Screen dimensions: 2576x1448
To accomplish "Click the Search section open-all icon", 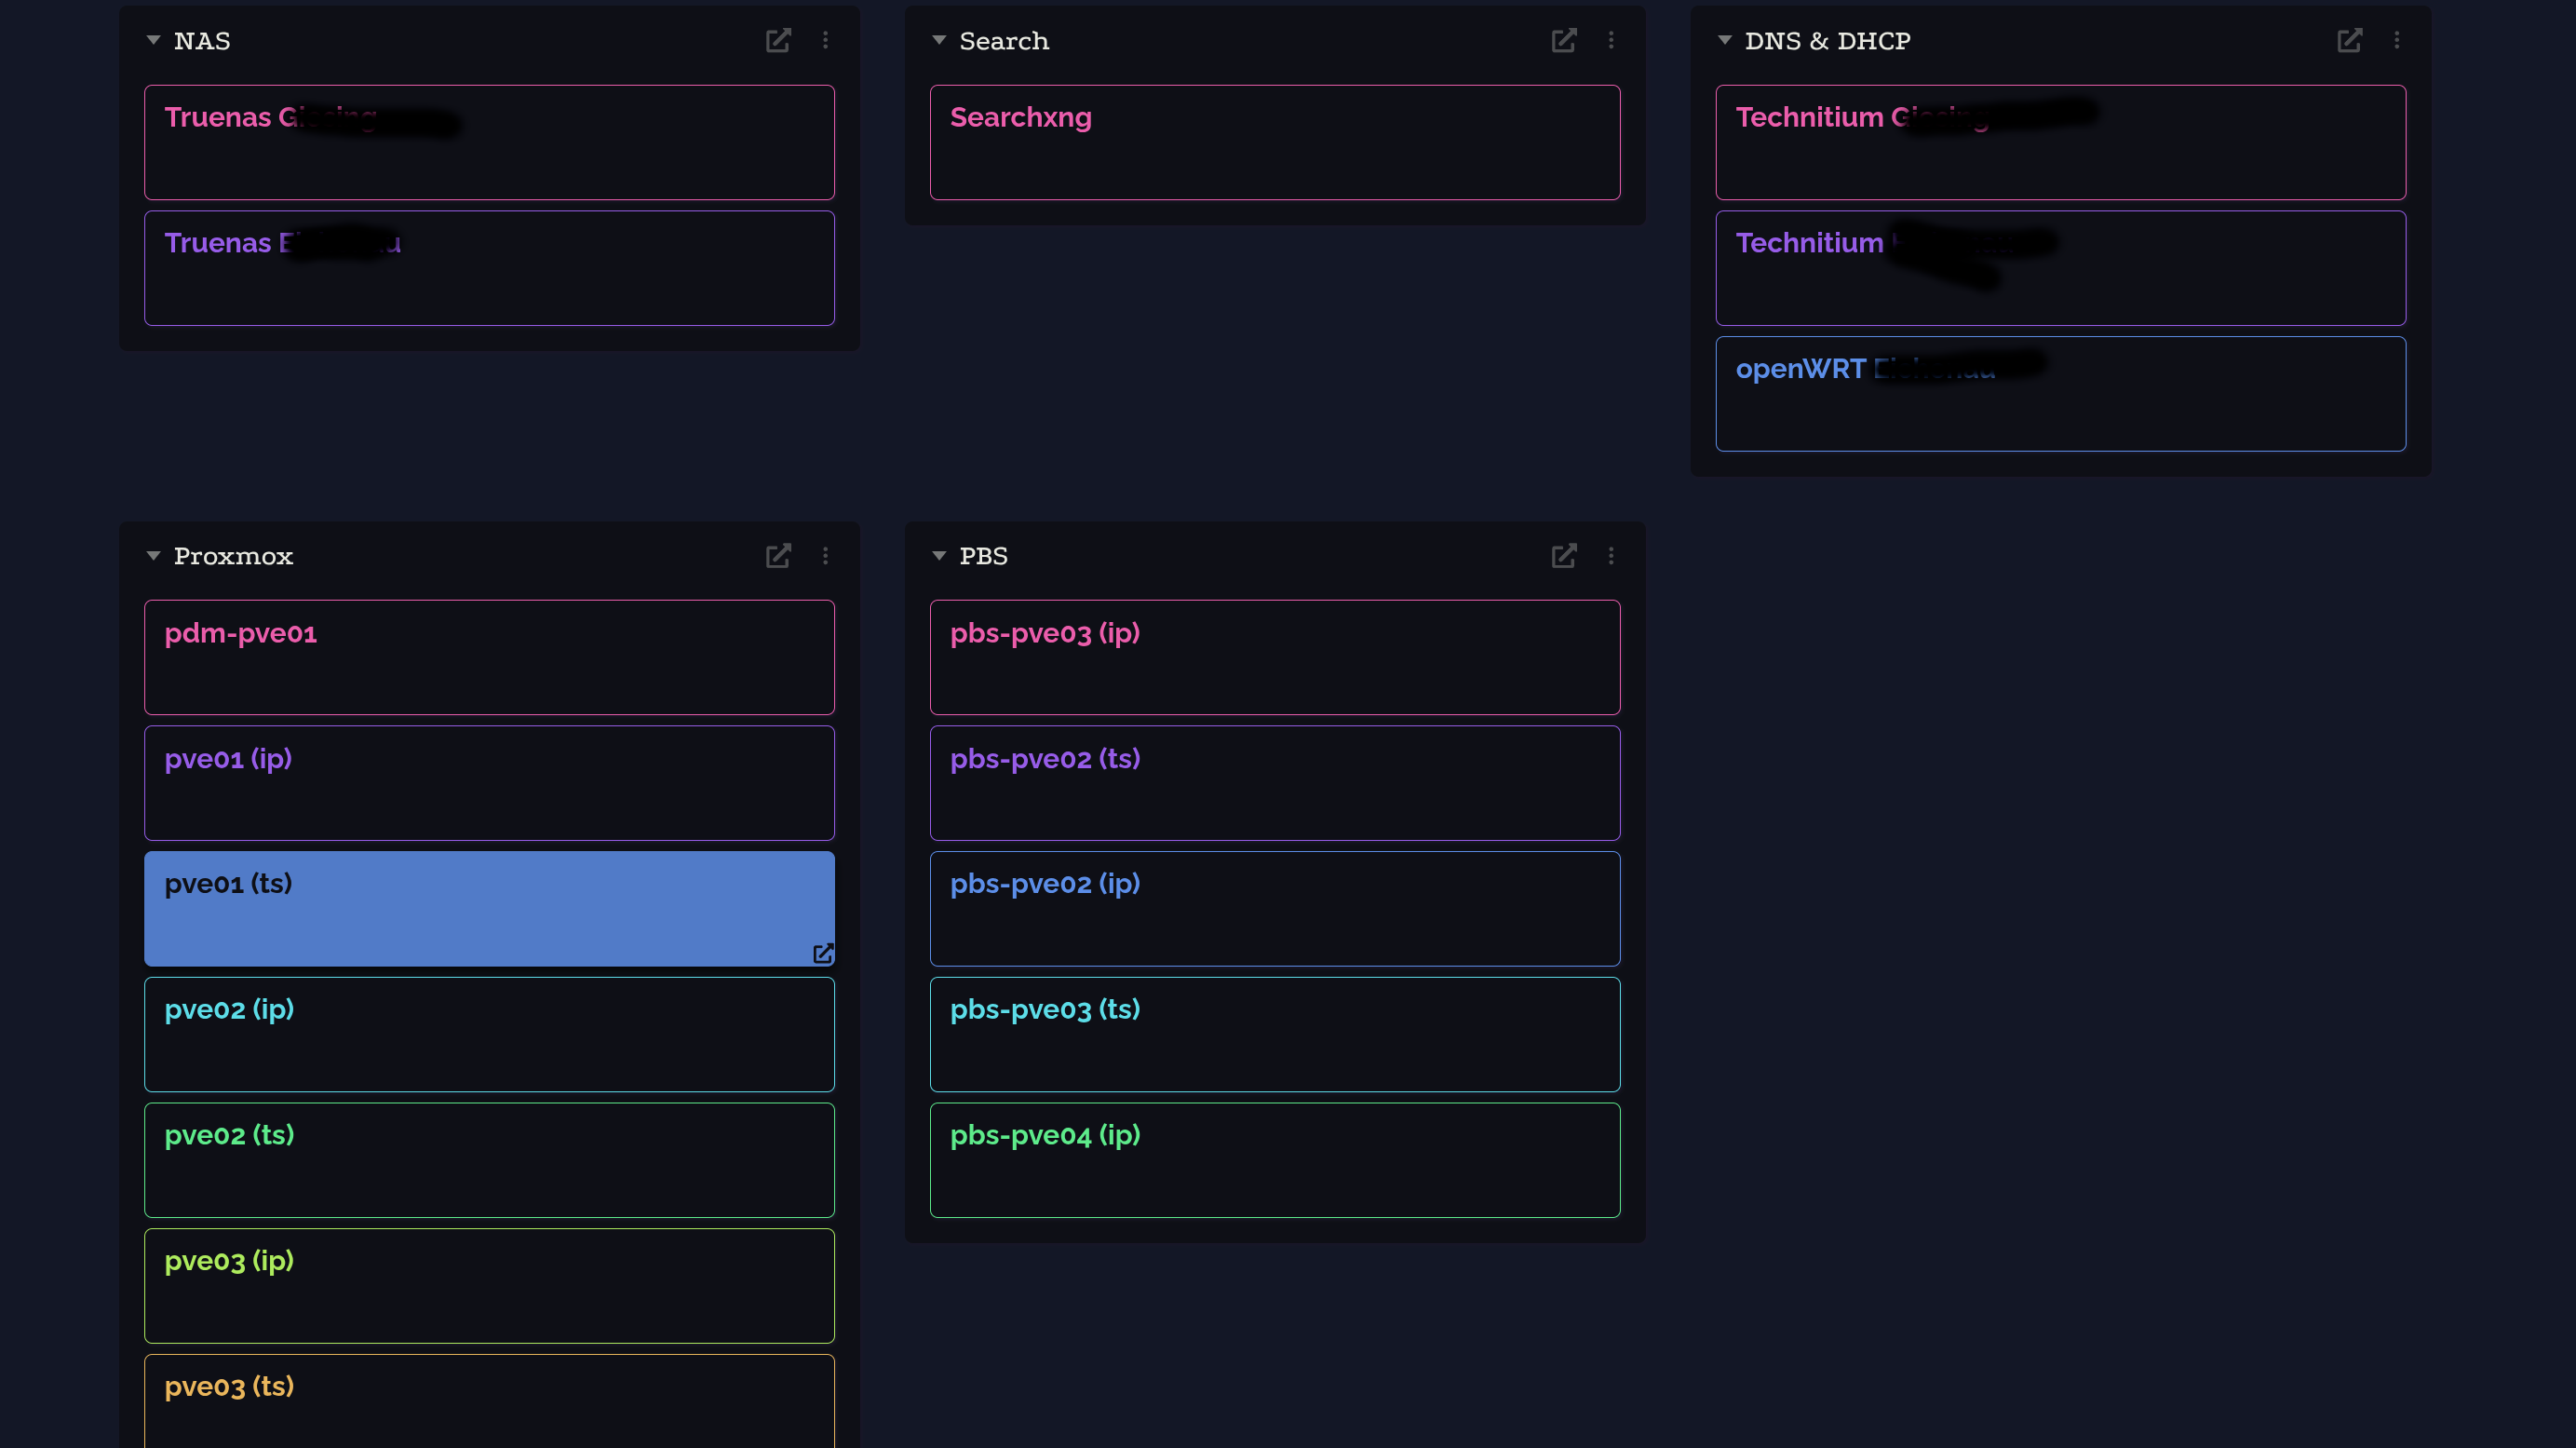I will click(x=1564, y=40).
